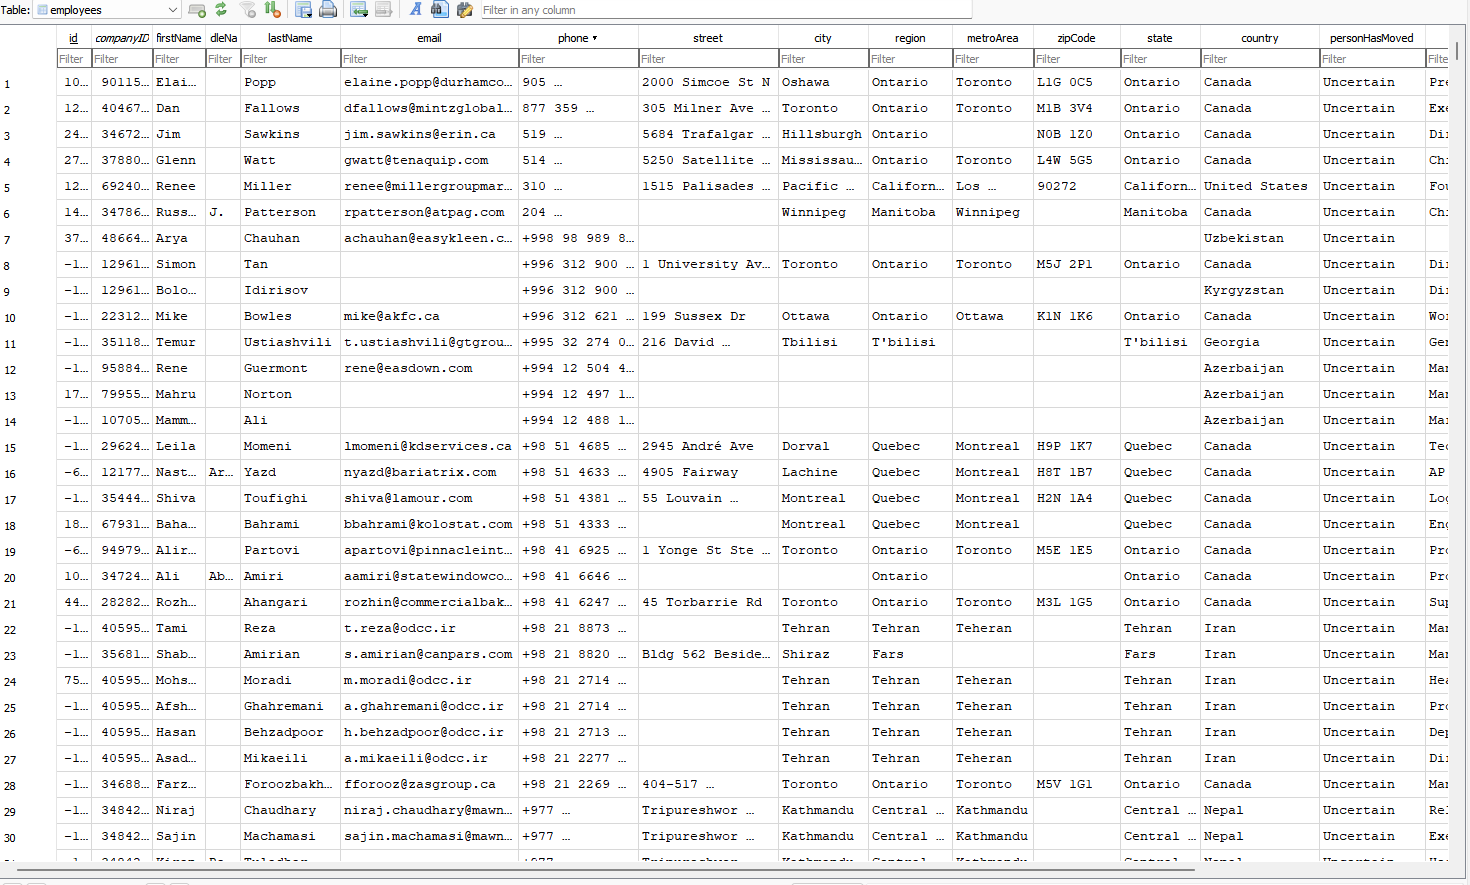Click the id column header
Image resolution: width=1470 pixels, height=885 pixels.
73,38
